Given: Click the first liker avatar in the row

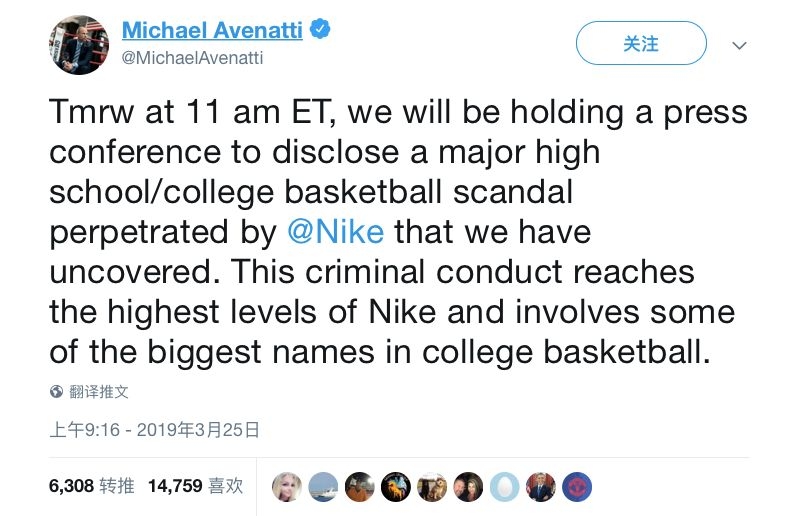Looking at the screenshot, I should 288,486.
